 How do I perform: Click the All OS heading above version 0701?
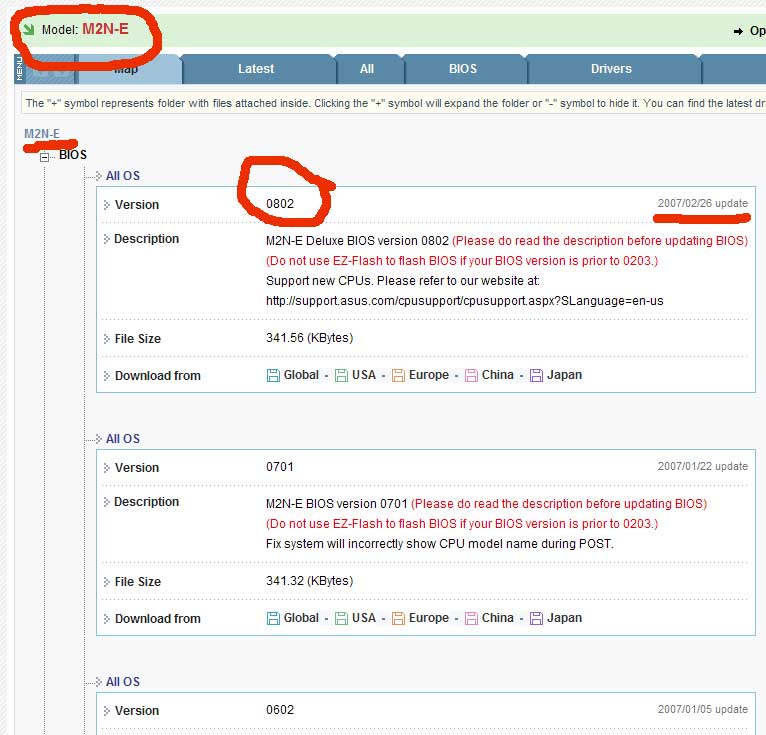[x=123, y=439]
